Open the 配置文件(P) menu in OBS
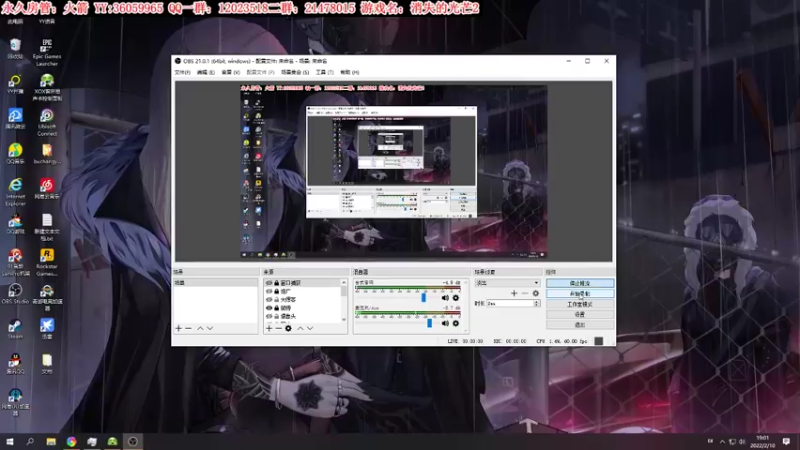This screenshot has width=800, height=450. (260, 72)
